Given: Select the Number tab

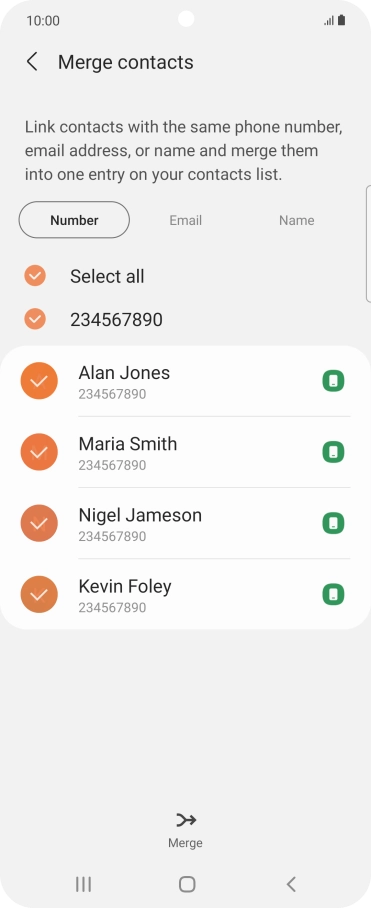Looking at the screenshot, I should pos(74,220).
